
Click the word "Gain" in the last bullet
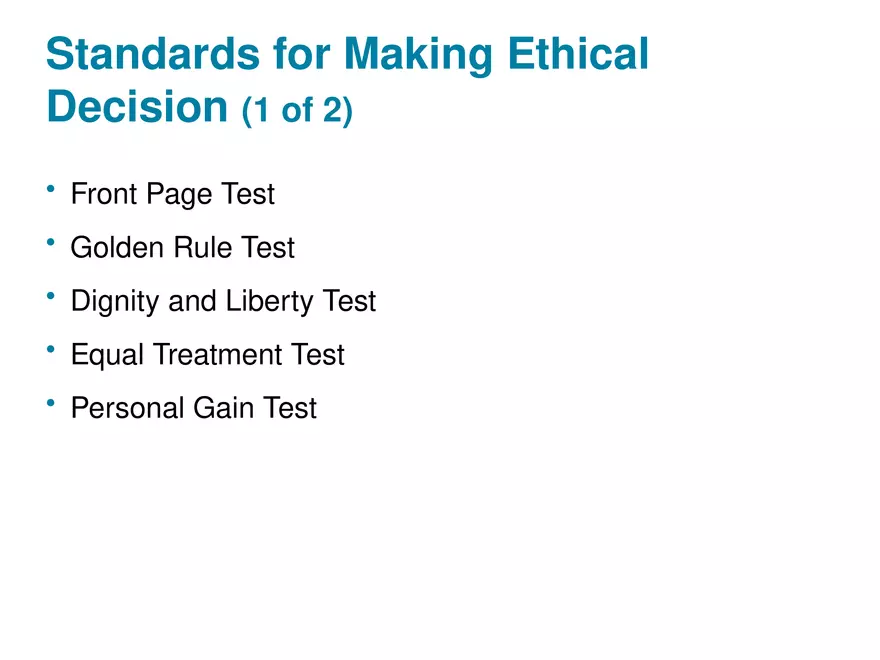coord(231,408)
